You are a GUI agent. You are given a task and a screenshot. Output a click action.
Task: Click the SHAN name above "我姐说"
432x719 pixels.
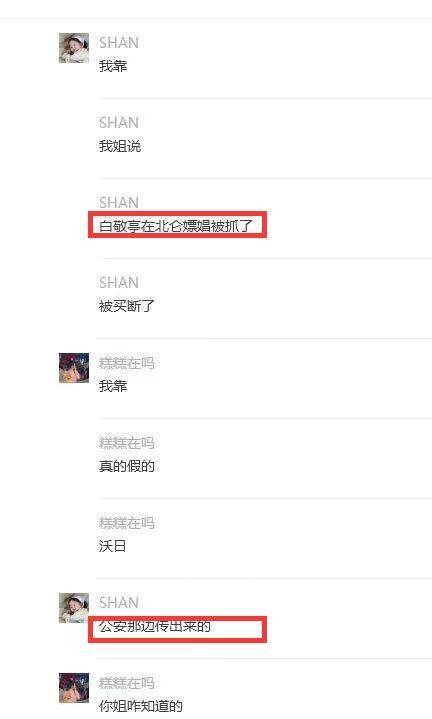click(119, 122)
